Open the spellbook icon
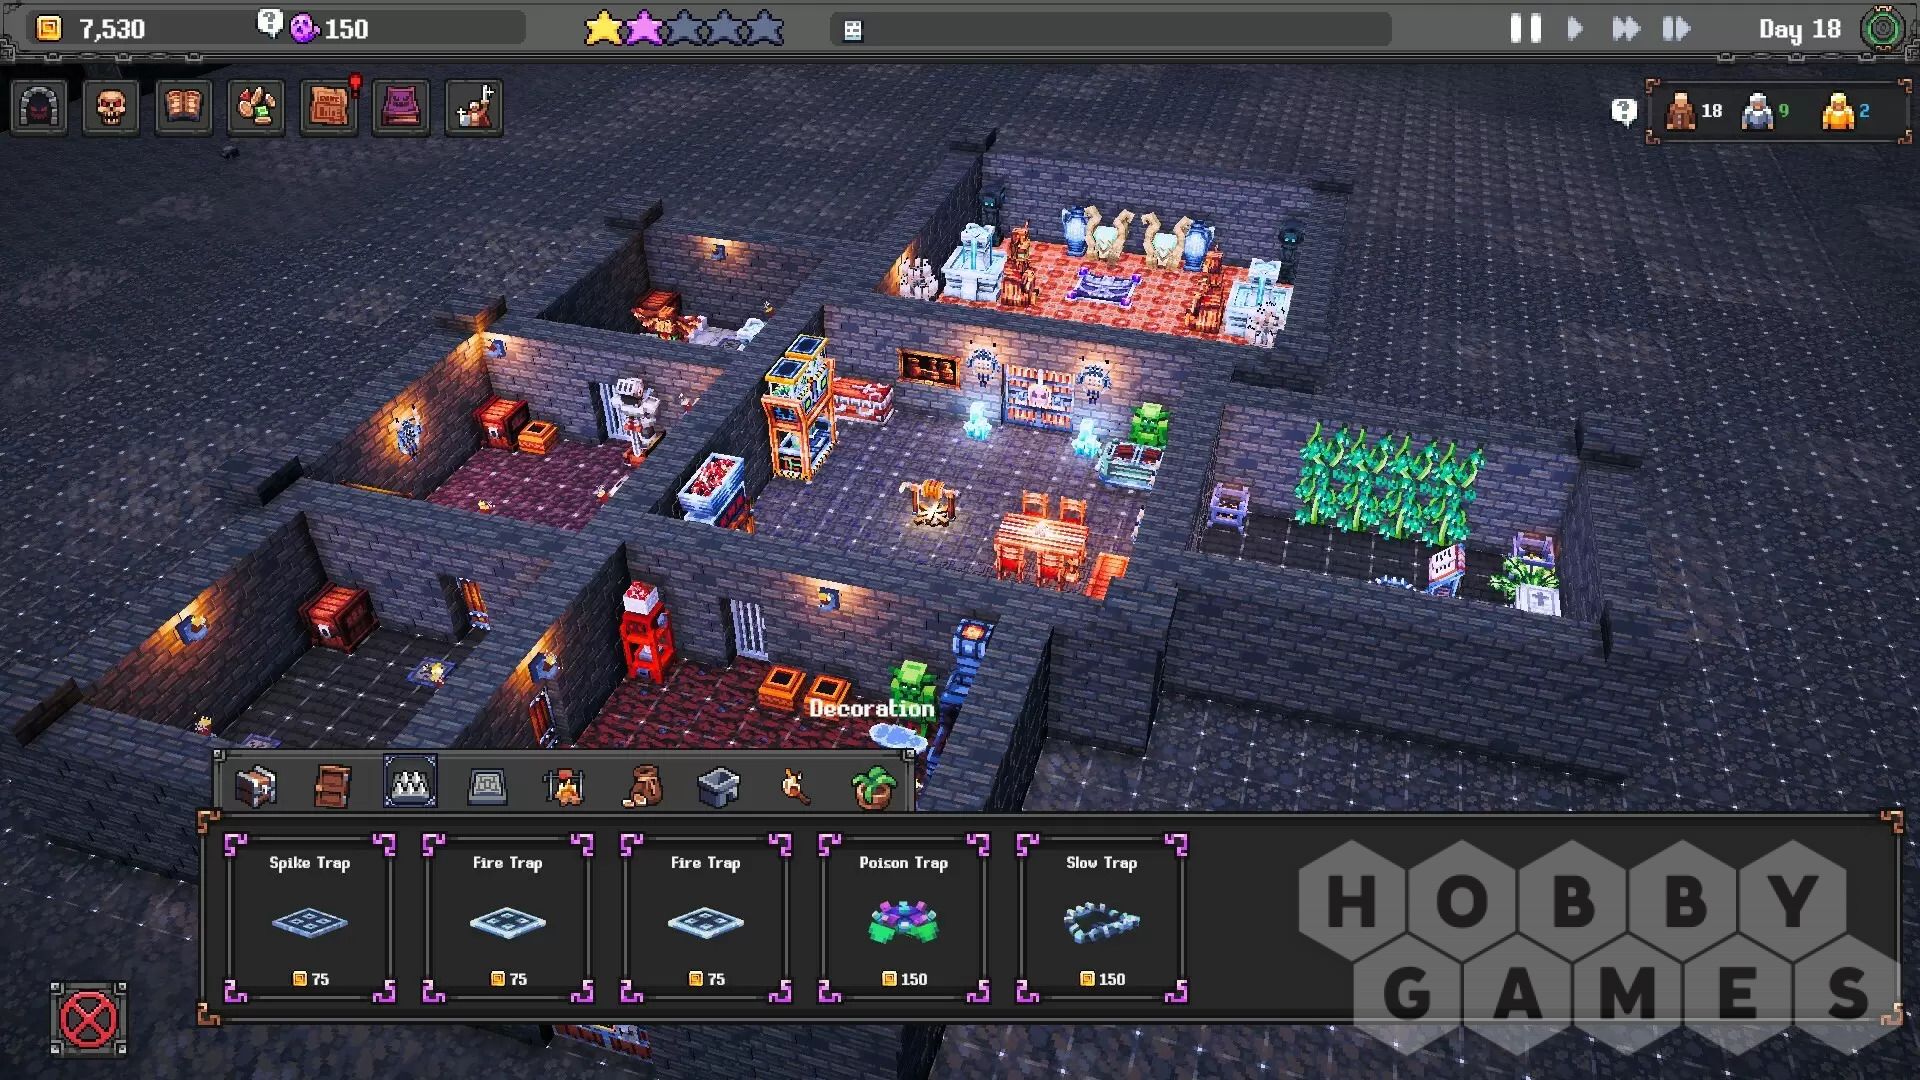 (183, 107)
